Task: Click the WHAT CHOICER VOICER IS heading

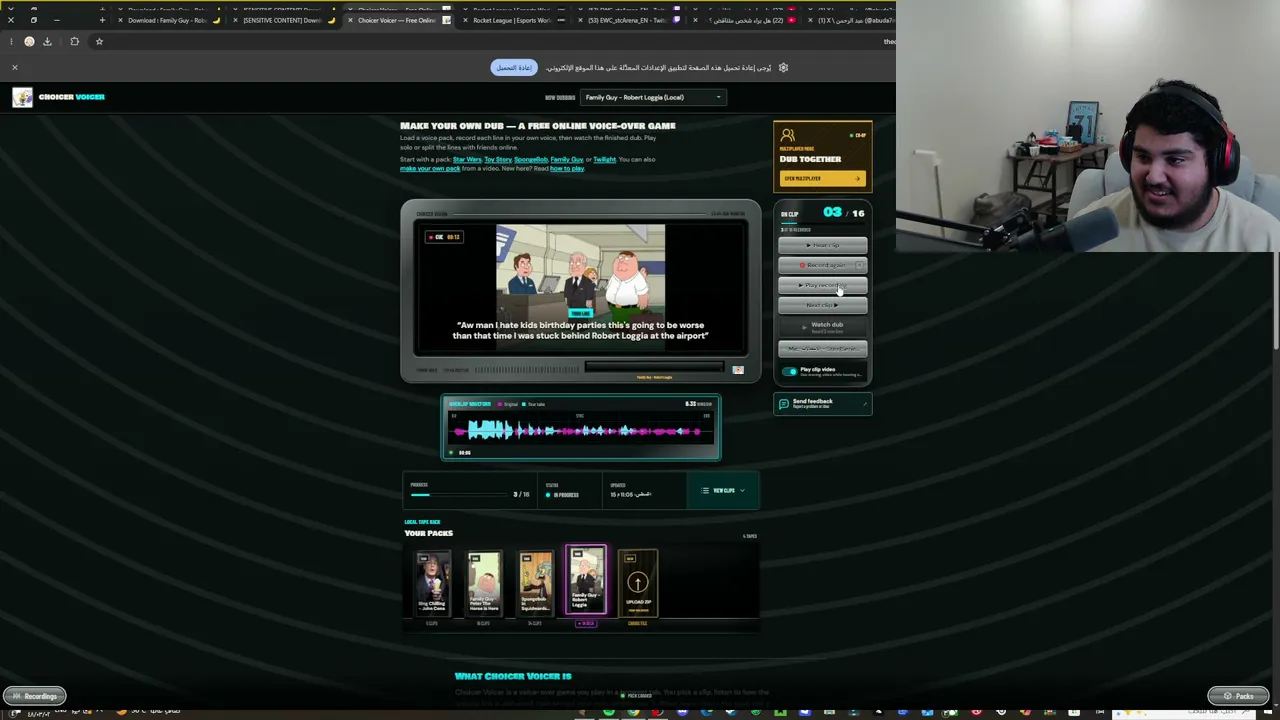Action: pos(513,677)
